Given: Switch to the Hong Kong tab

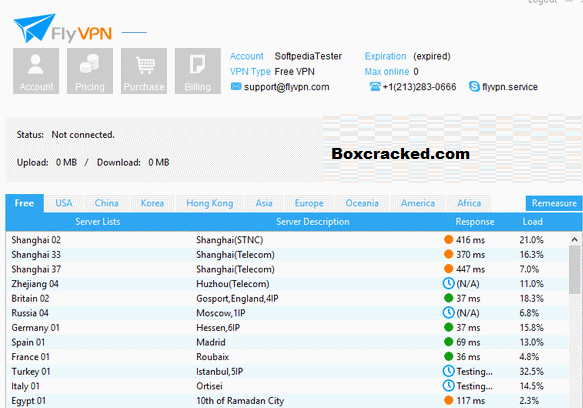Looking at the screenshot, I should (x=210, y=203).
